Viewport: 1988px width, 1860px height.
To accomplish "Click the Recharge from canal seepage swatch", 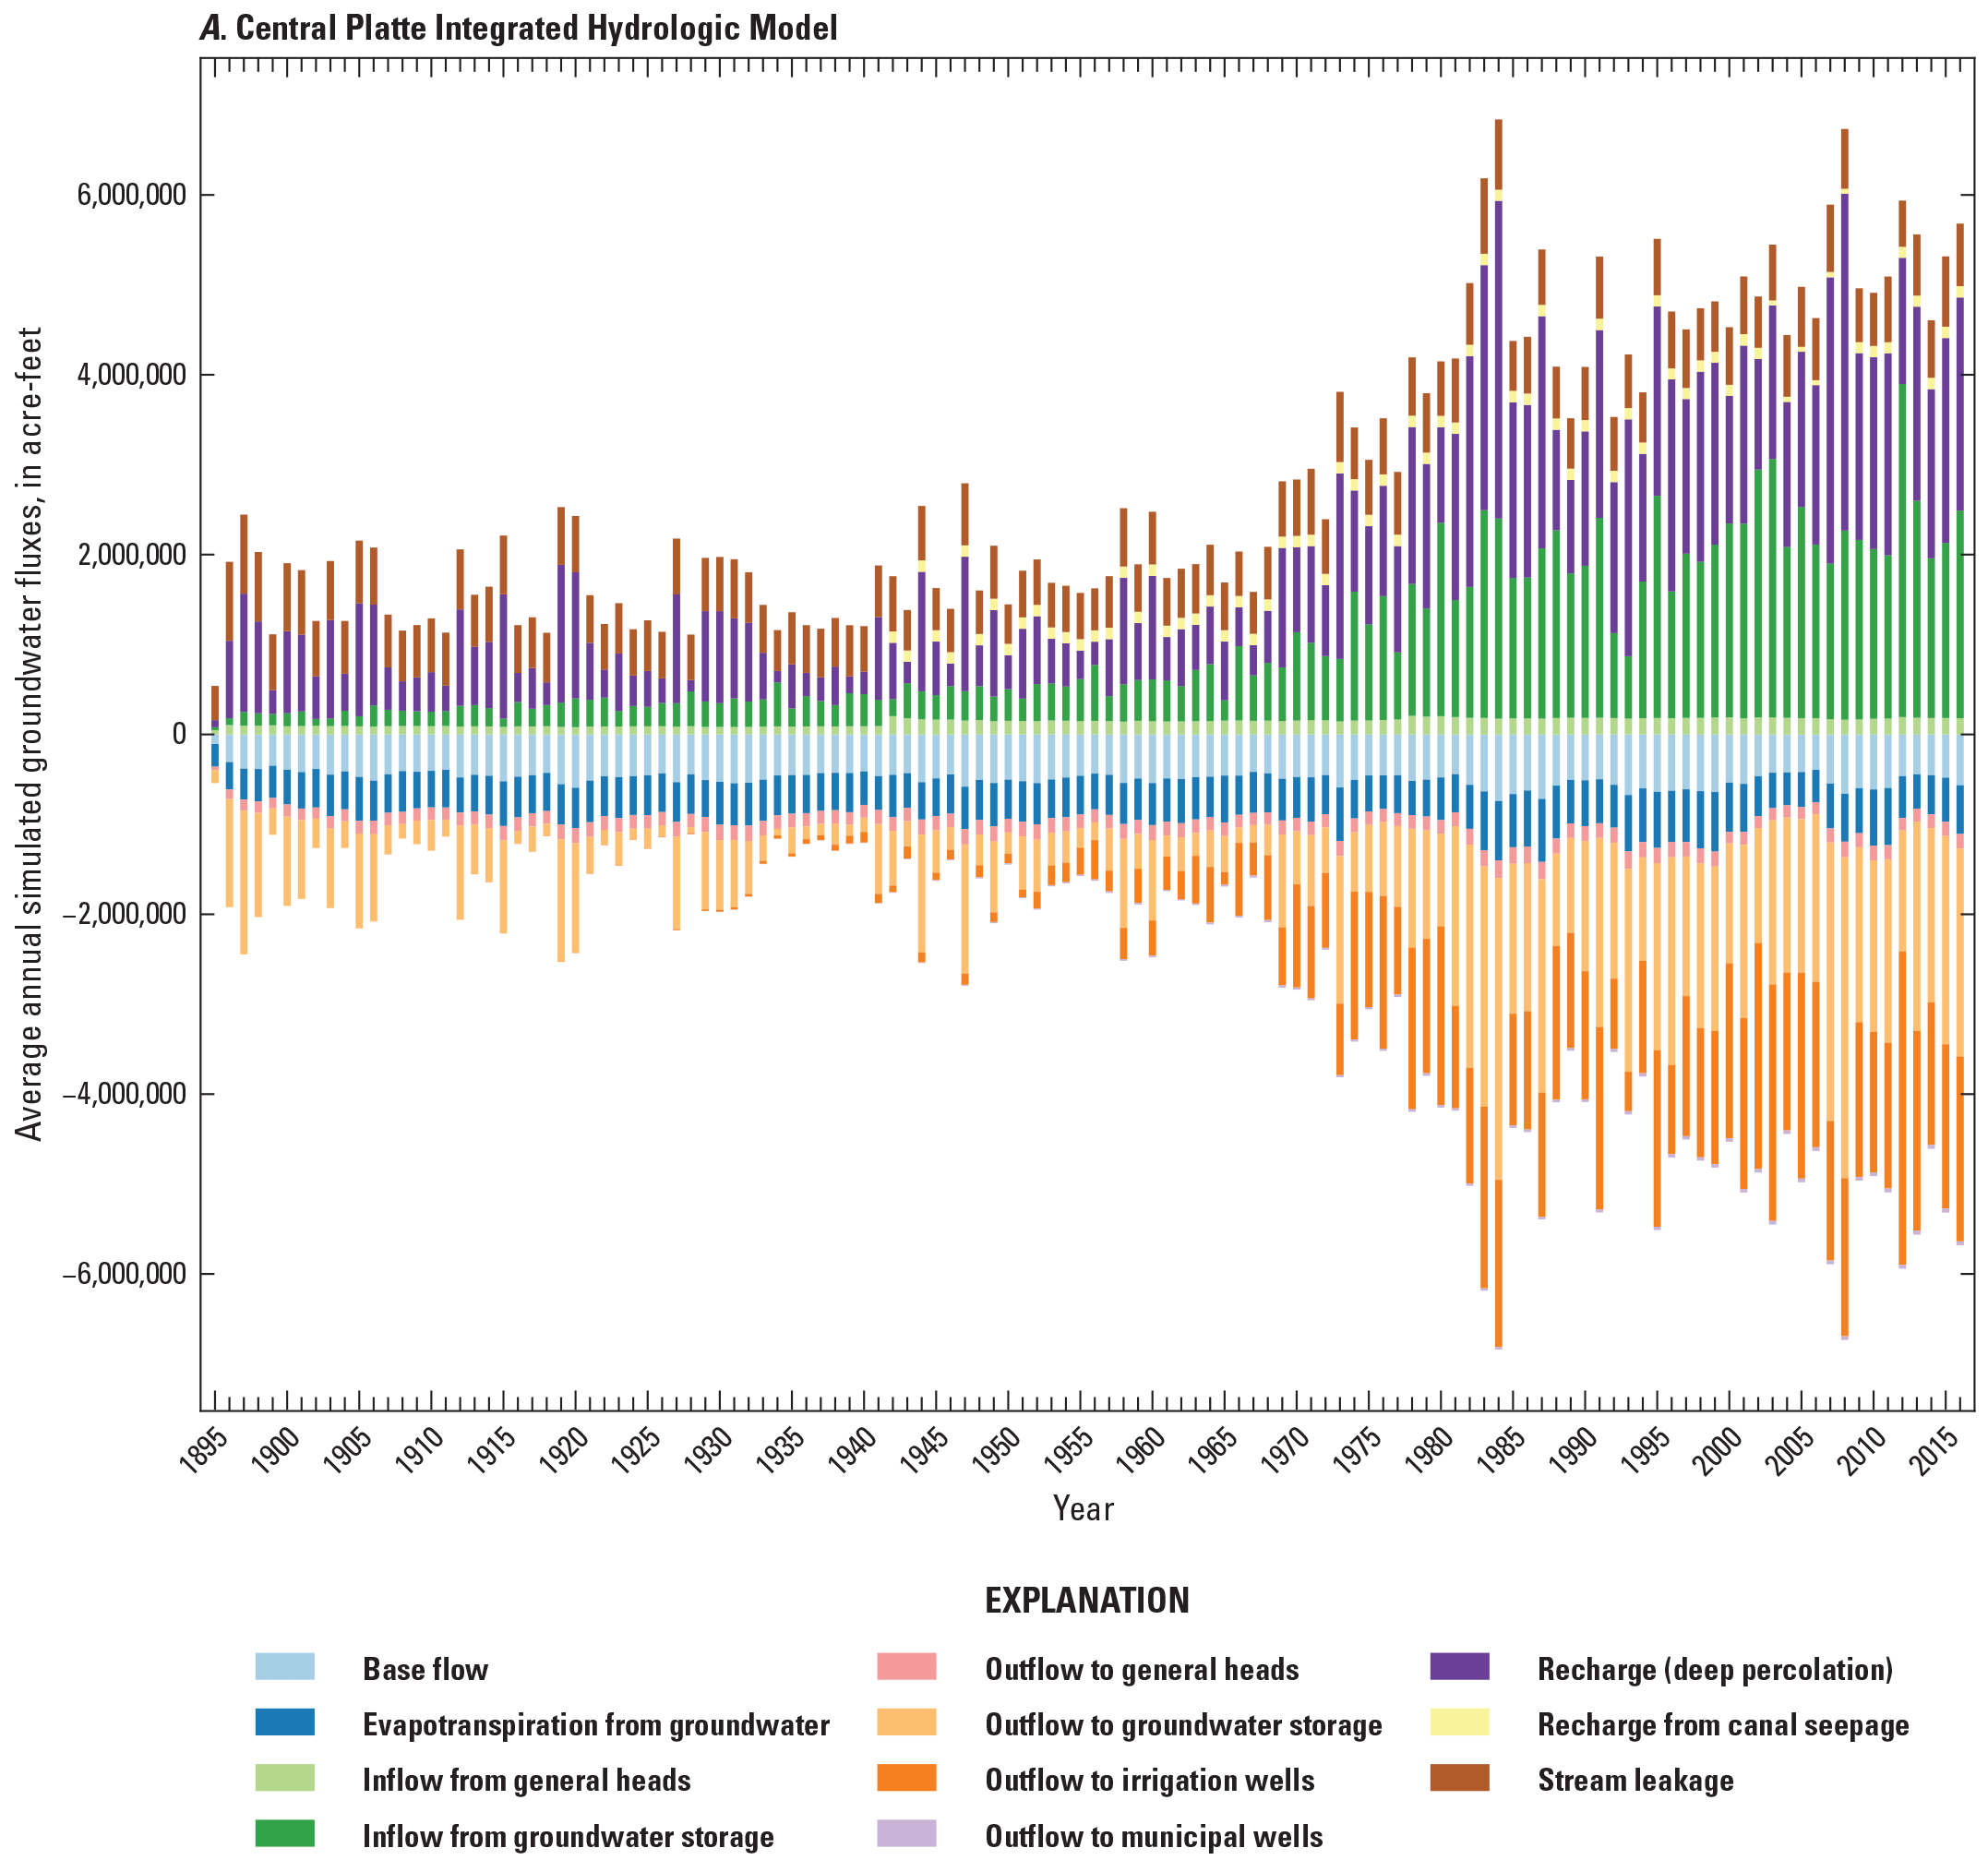I will (1459, 1722).
